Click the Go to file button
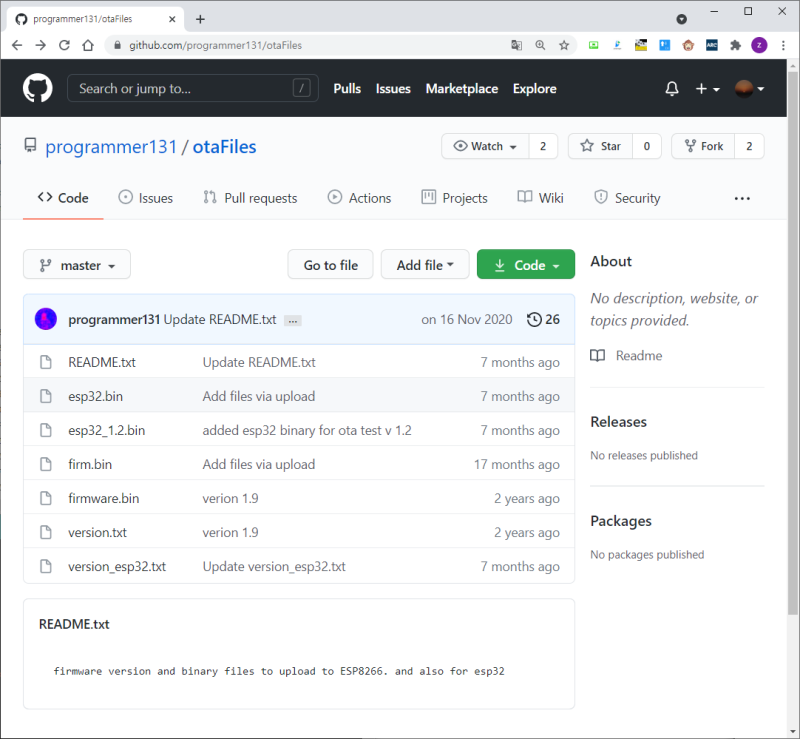The image size is (800, 739). pos(330,264)
